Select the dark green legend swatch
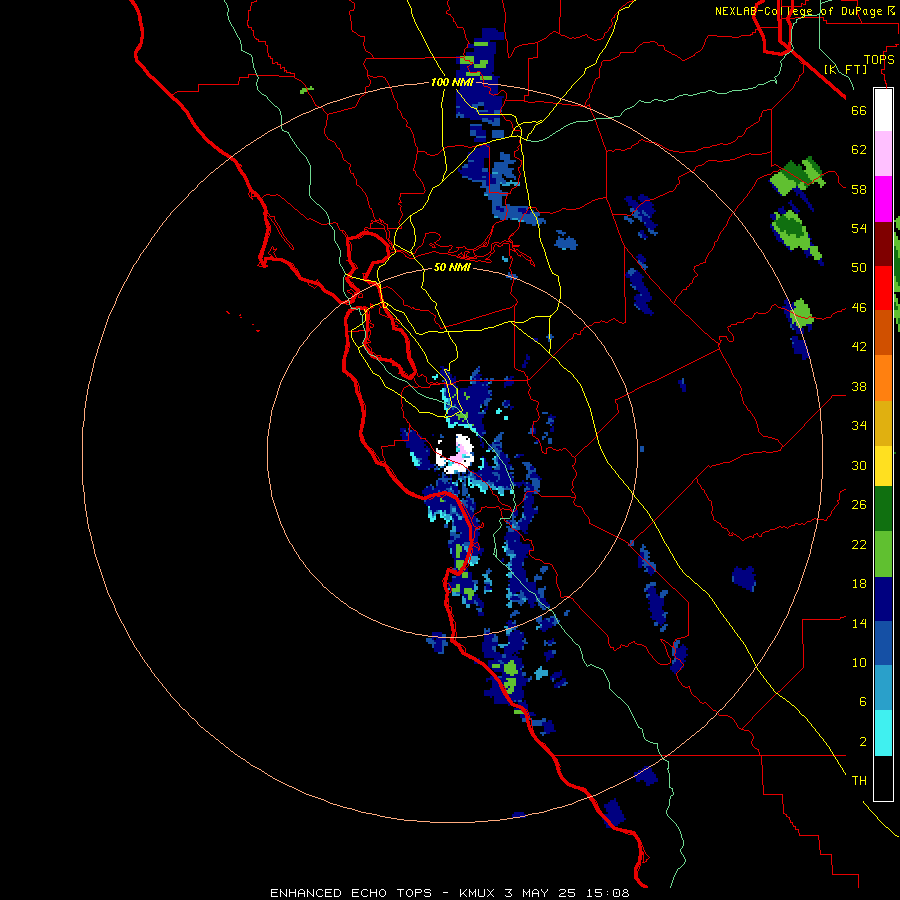 883,509
